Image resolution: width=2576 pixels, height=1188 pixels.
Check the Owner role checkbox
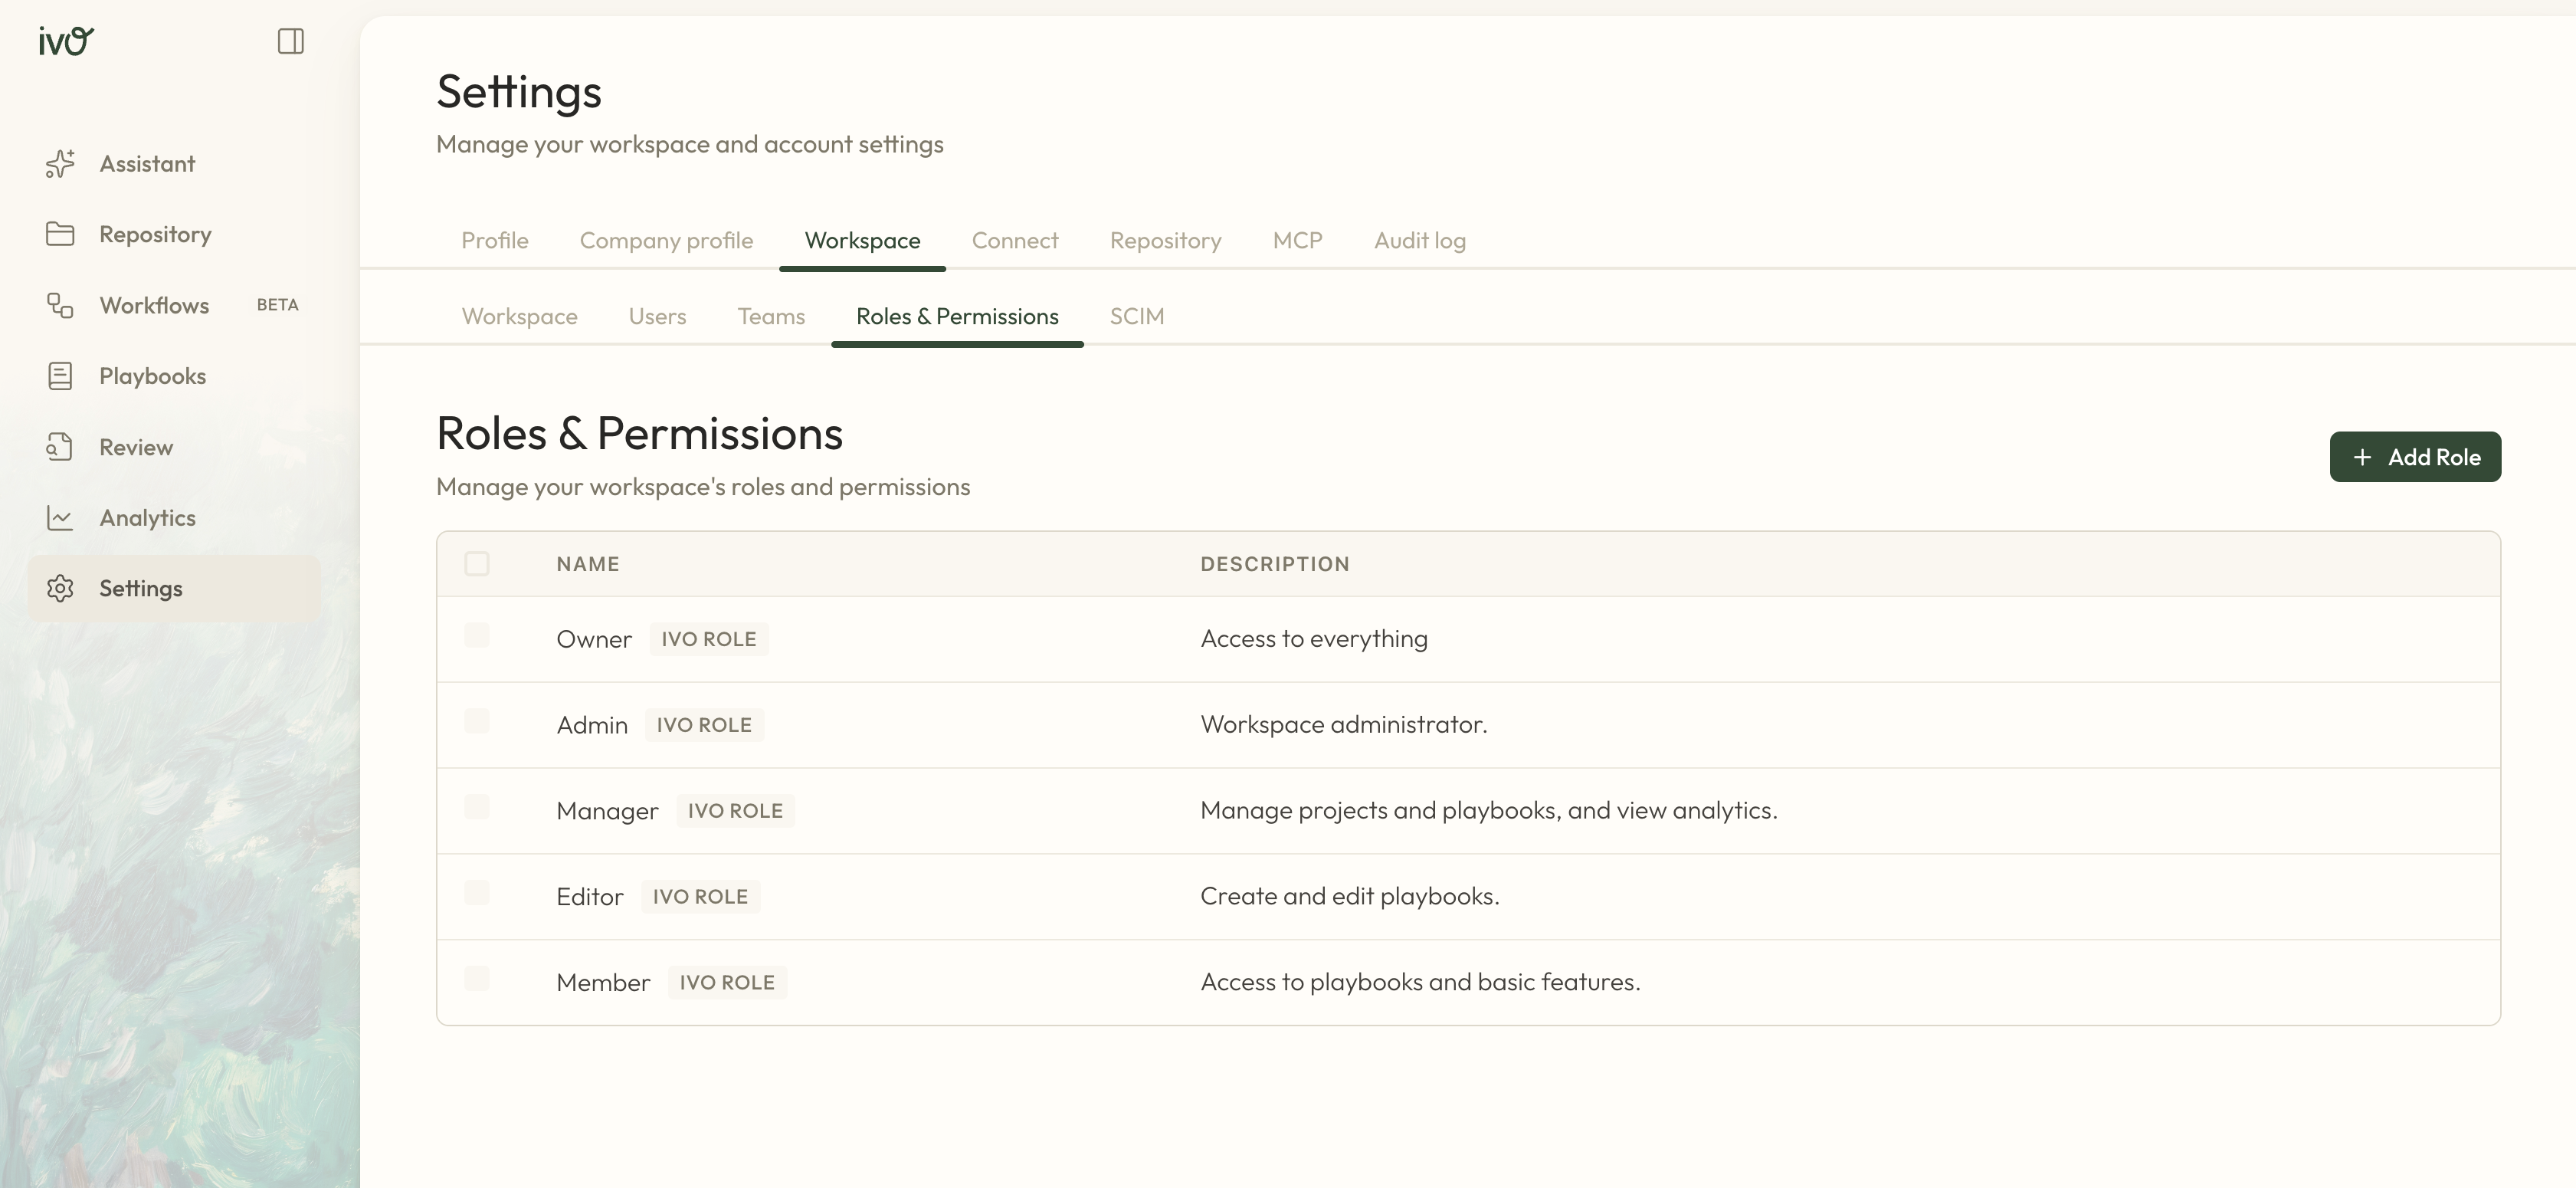point(477,636)
